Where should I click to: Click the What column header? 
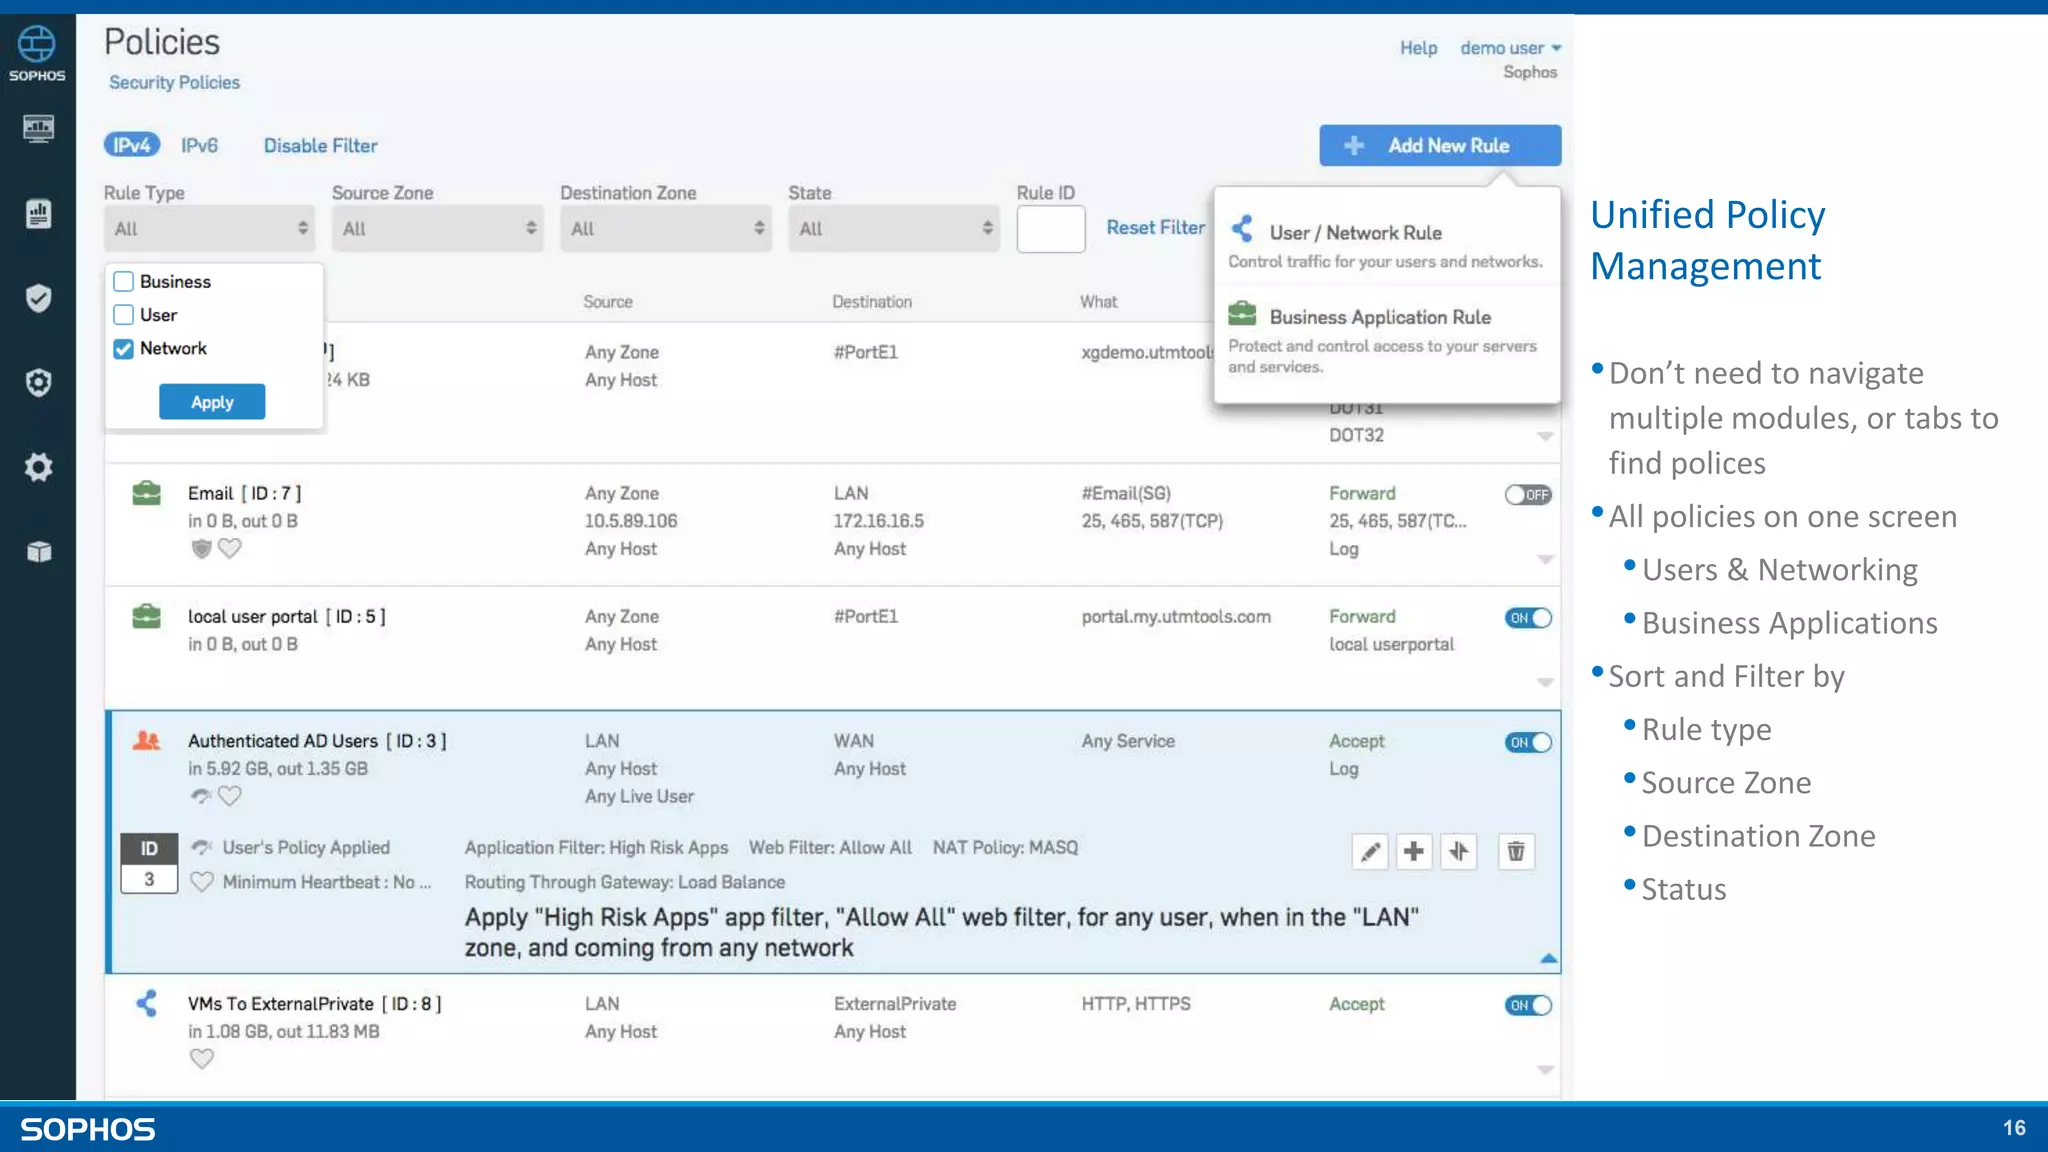1098,302
